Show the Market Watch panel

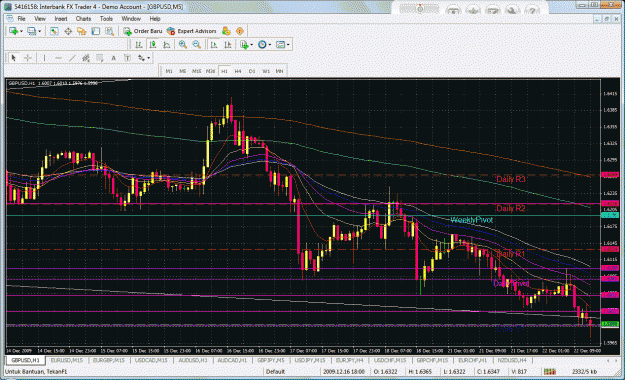tap(54, 31)
